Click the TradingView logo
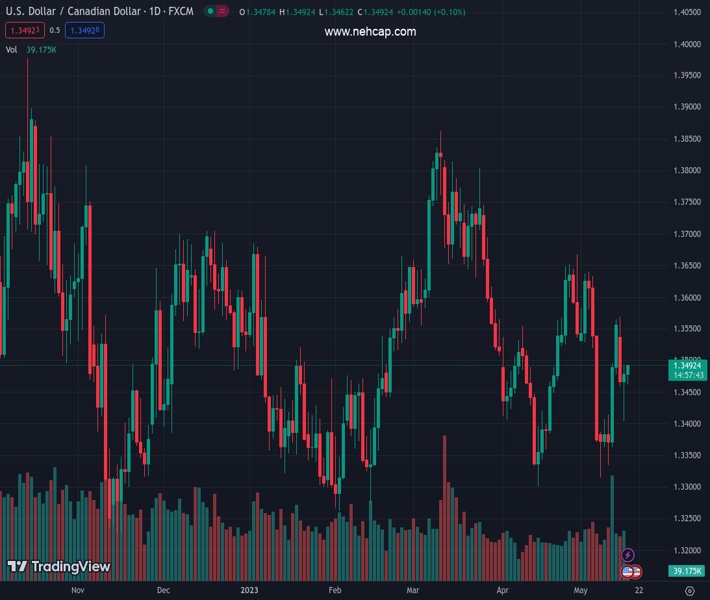Image resolution: width=710 pixels, height=600 pixels. 58,567
